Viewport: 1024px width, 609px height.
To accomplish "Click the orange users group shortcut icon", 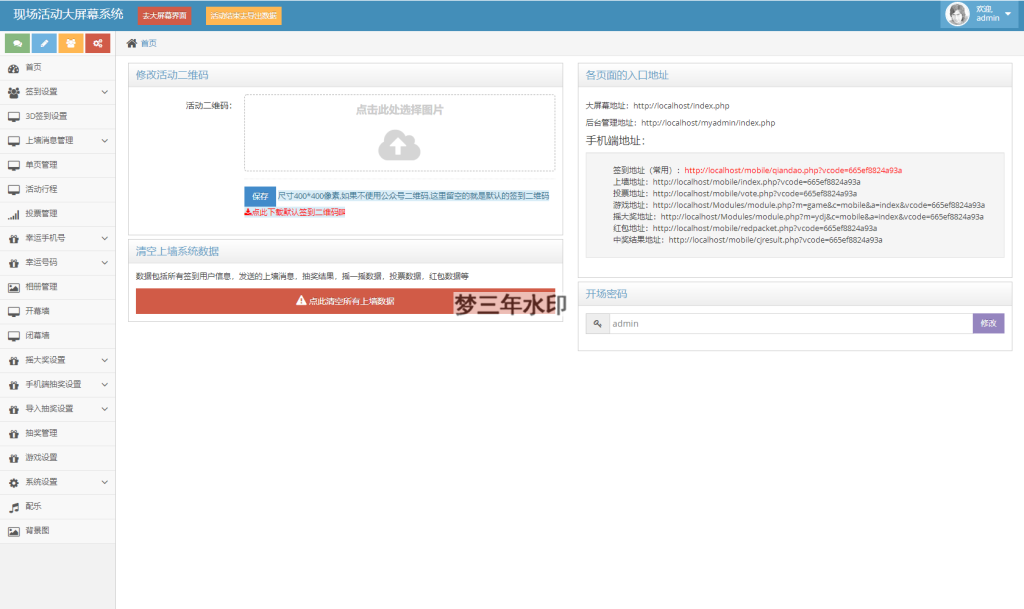I will pyautogui.click(x=71, y=43).
